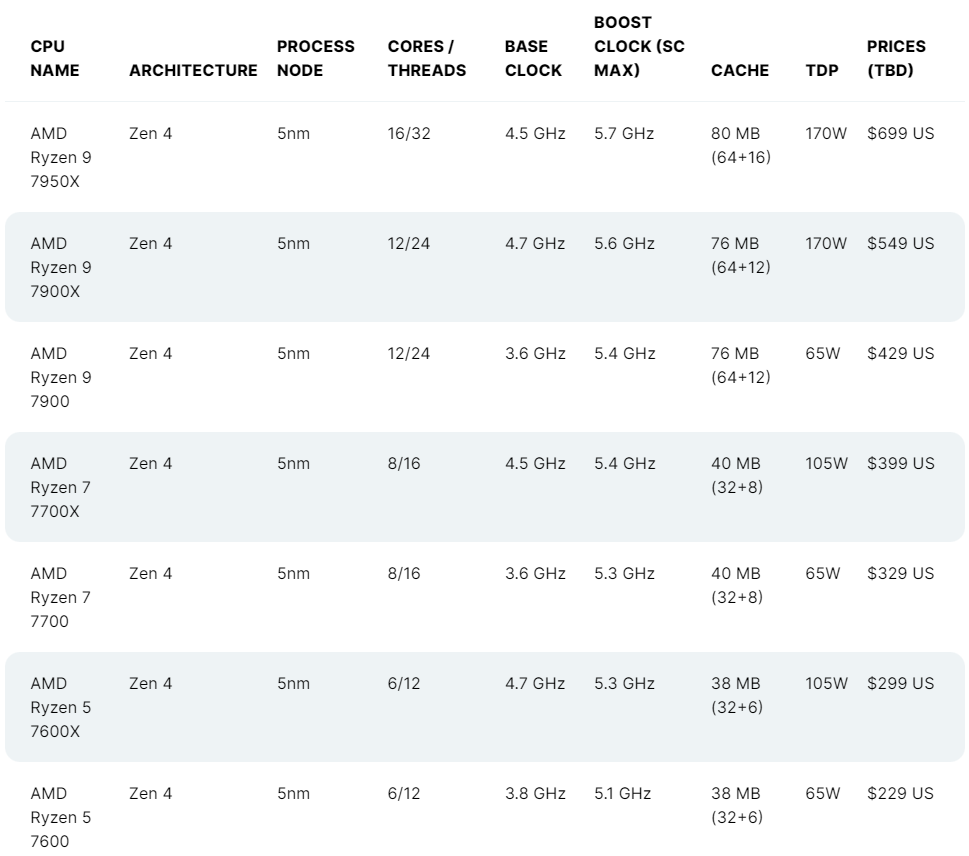Click the TDP column header

[822, 70]
